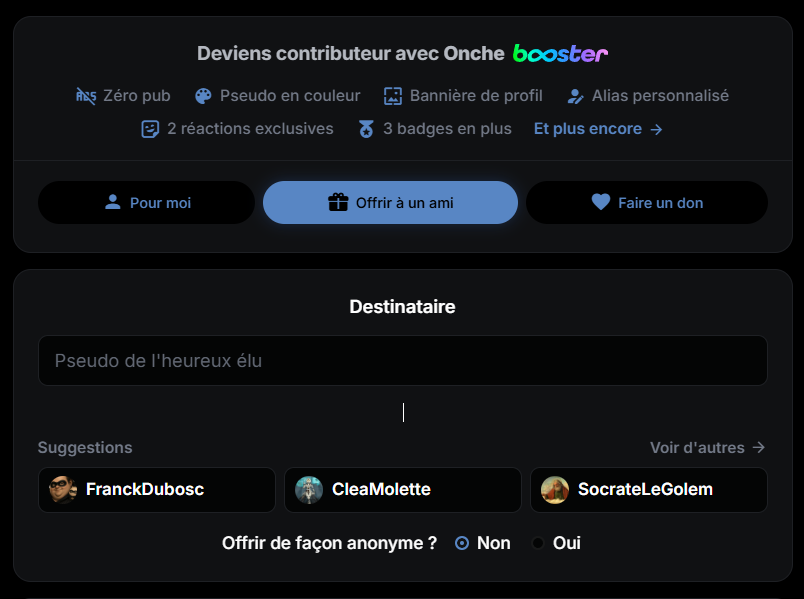The image size is (804, 599).
Task: Click the heart icon in Faire un don
Action: pos(600,202)
